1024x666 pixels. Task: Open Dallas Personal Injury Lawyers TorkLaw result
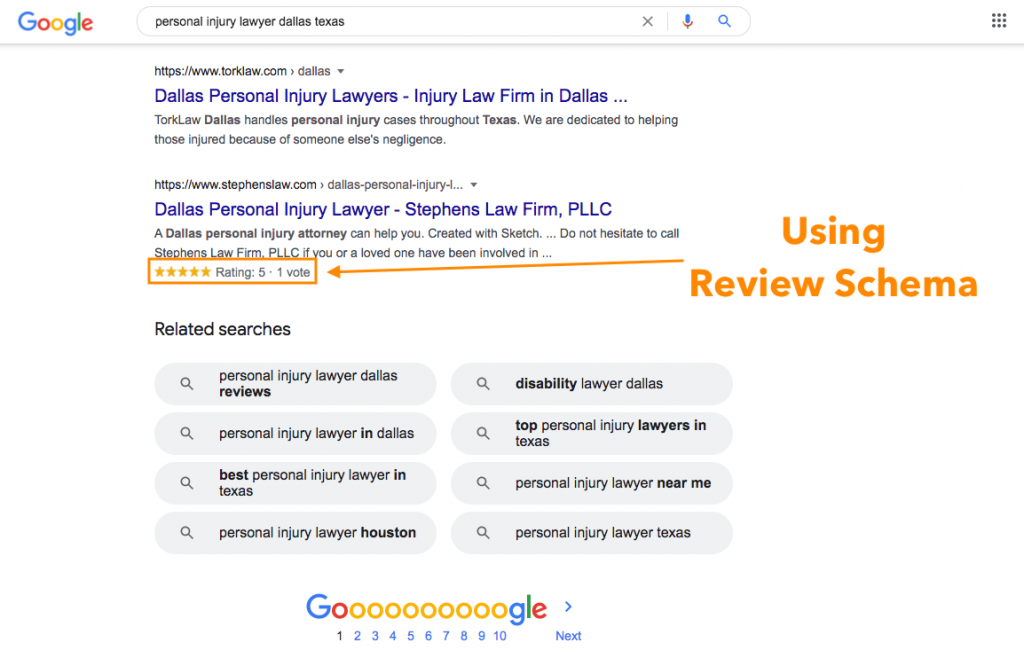[391, 96]
